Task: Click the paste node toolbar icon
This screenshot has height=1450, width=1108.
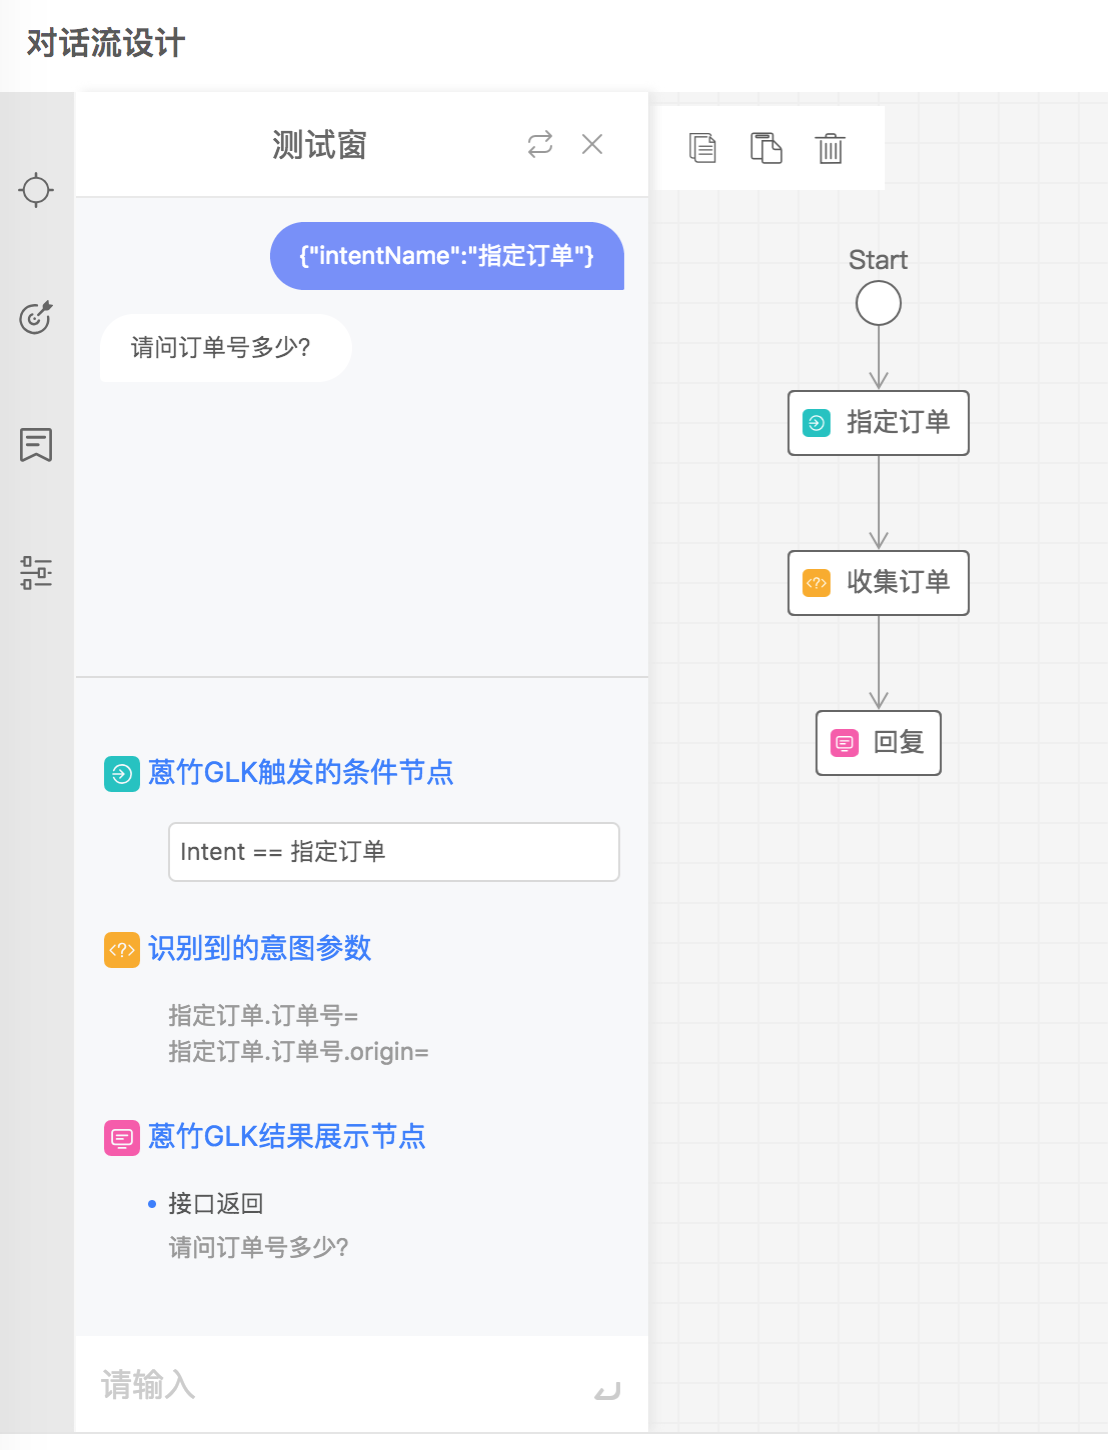Action: coord(766,148)
